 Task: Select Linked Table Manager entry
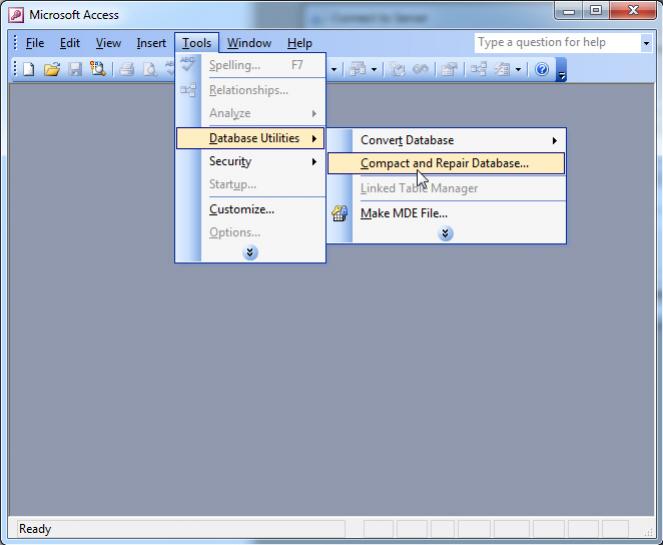(446, 188)
